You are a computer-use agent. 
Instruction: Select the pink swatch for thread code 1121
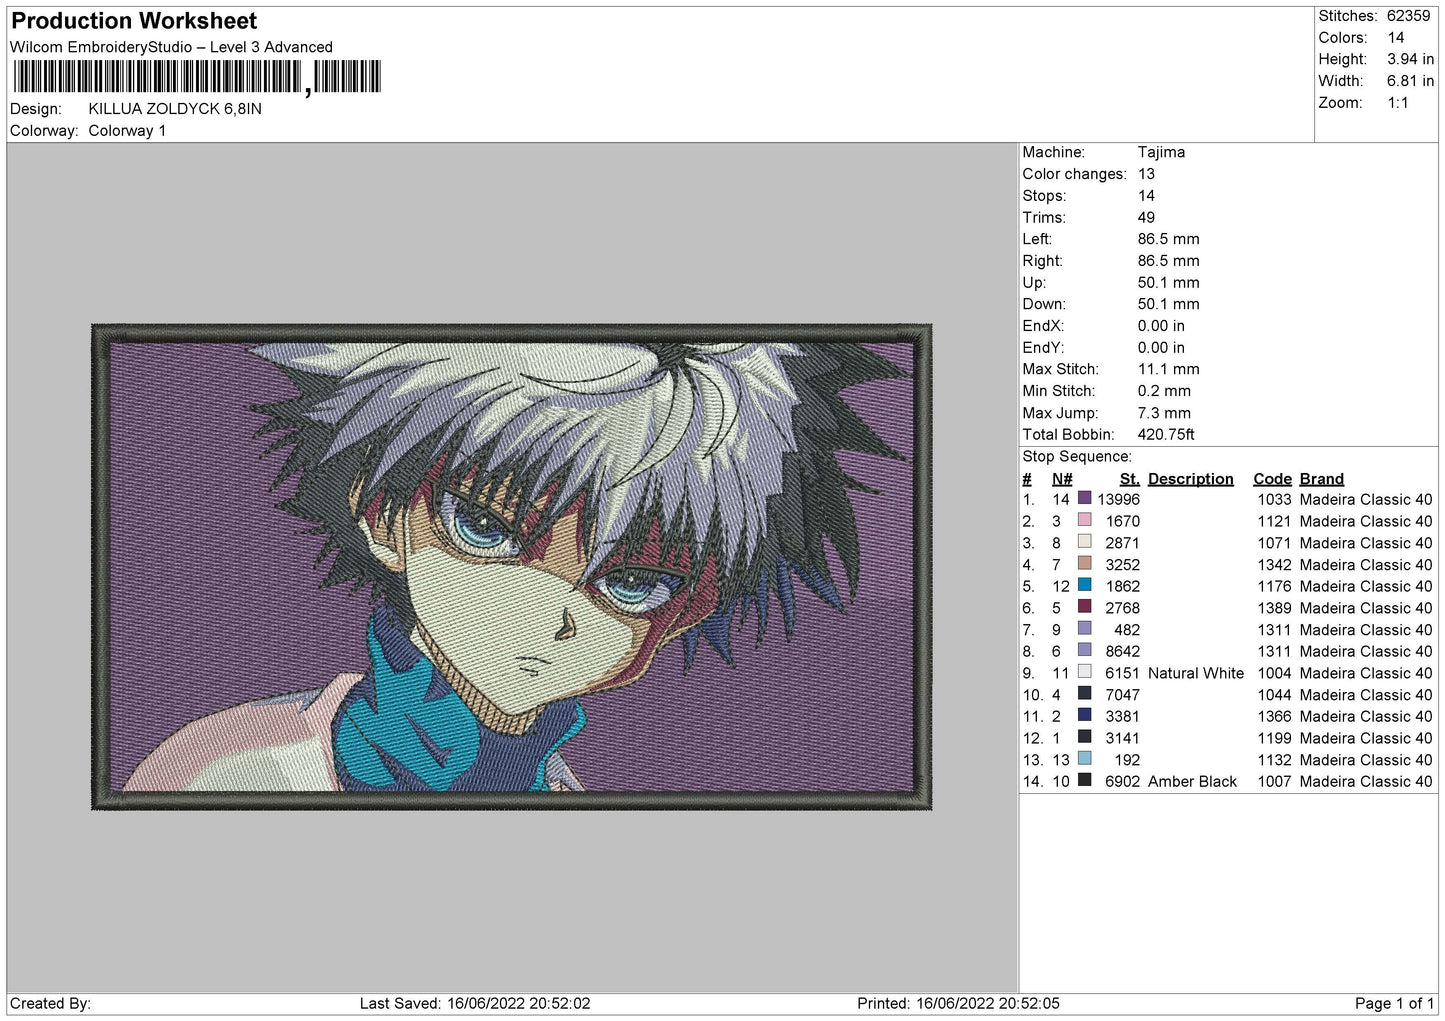click(1084, 521)
